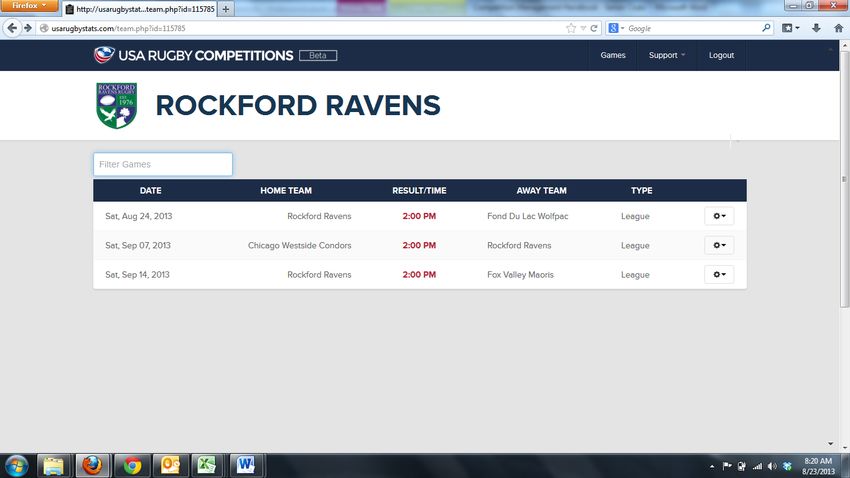
Task: Click the DATE column header
Action: click(x=150, y=191)
